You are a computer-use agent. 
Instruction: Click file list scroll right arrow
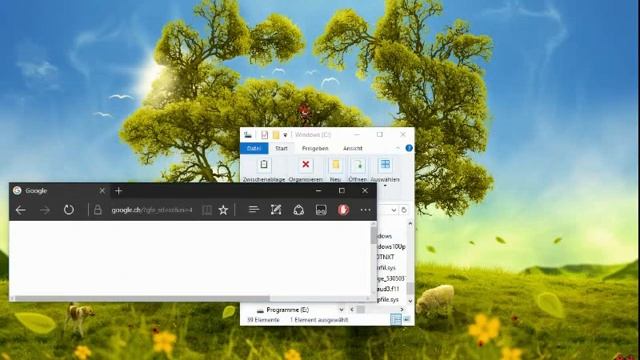tap(402, 310)
